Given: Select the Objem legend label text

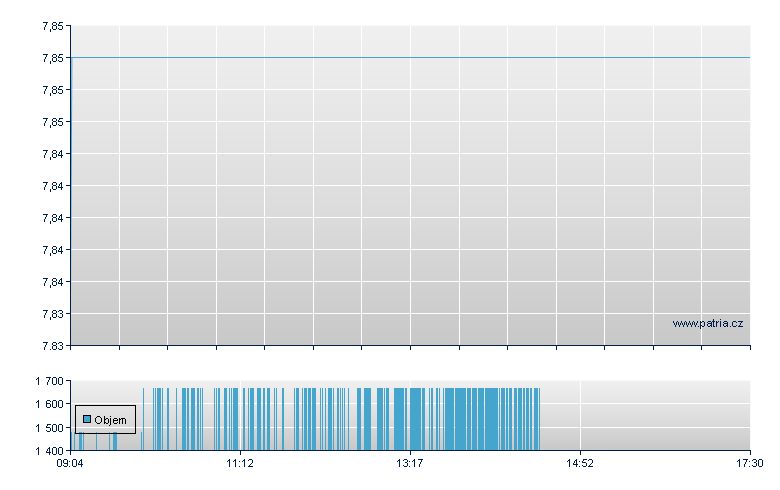Looking at the screenshot, I should point(110,420).
